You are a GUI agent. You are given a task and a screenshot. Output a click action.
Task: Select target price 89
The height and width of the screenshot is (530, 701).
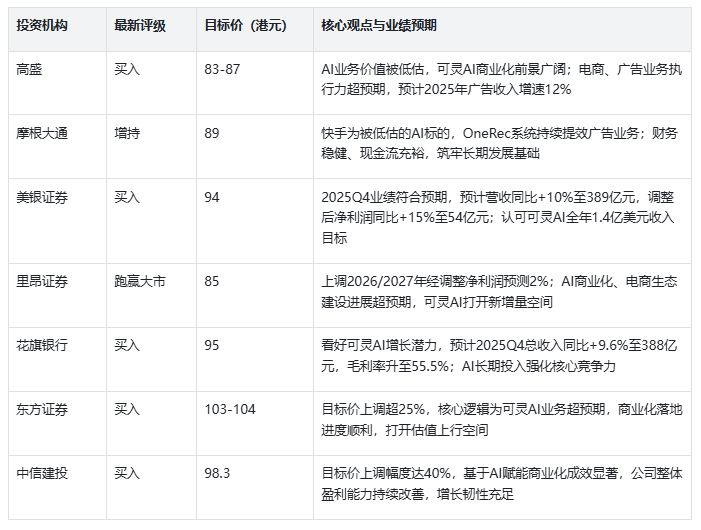(212, 133)
